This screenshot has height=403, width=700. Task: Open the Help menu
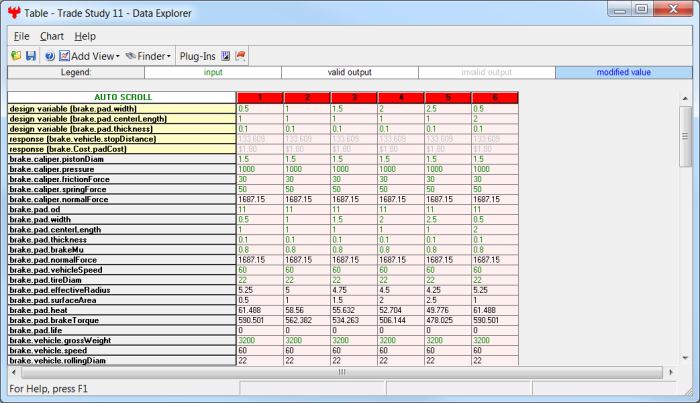coord(85,36)
